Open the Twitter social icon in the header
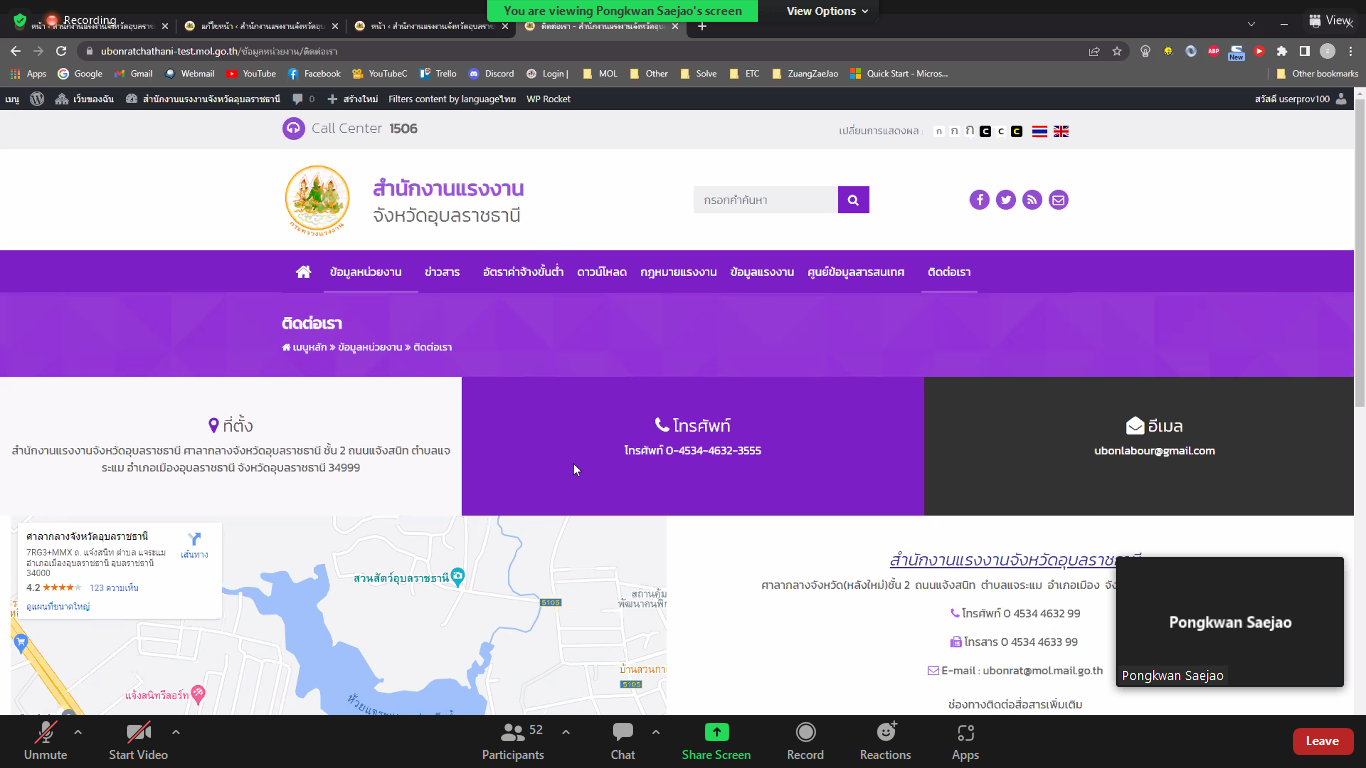Screen dimensions: 1366x768 1006,200
